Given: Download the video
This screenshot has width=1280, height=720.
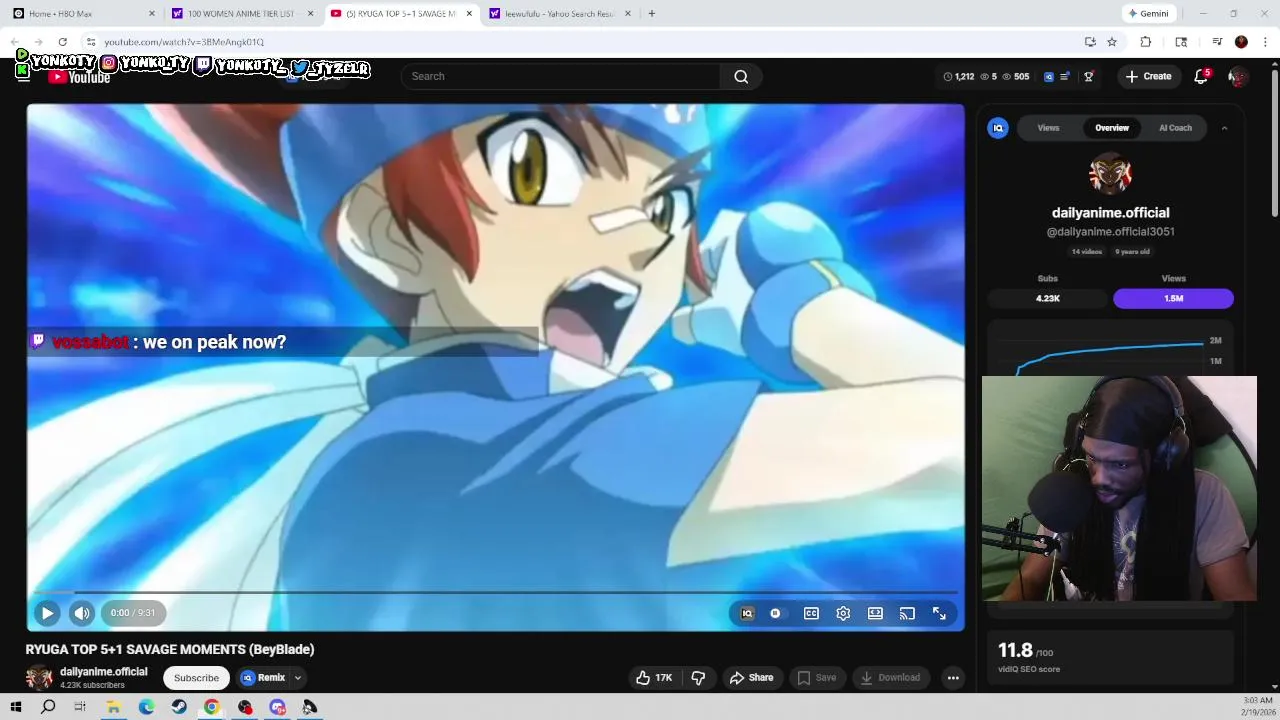Looking at the screenshot, I should (890, 678).
